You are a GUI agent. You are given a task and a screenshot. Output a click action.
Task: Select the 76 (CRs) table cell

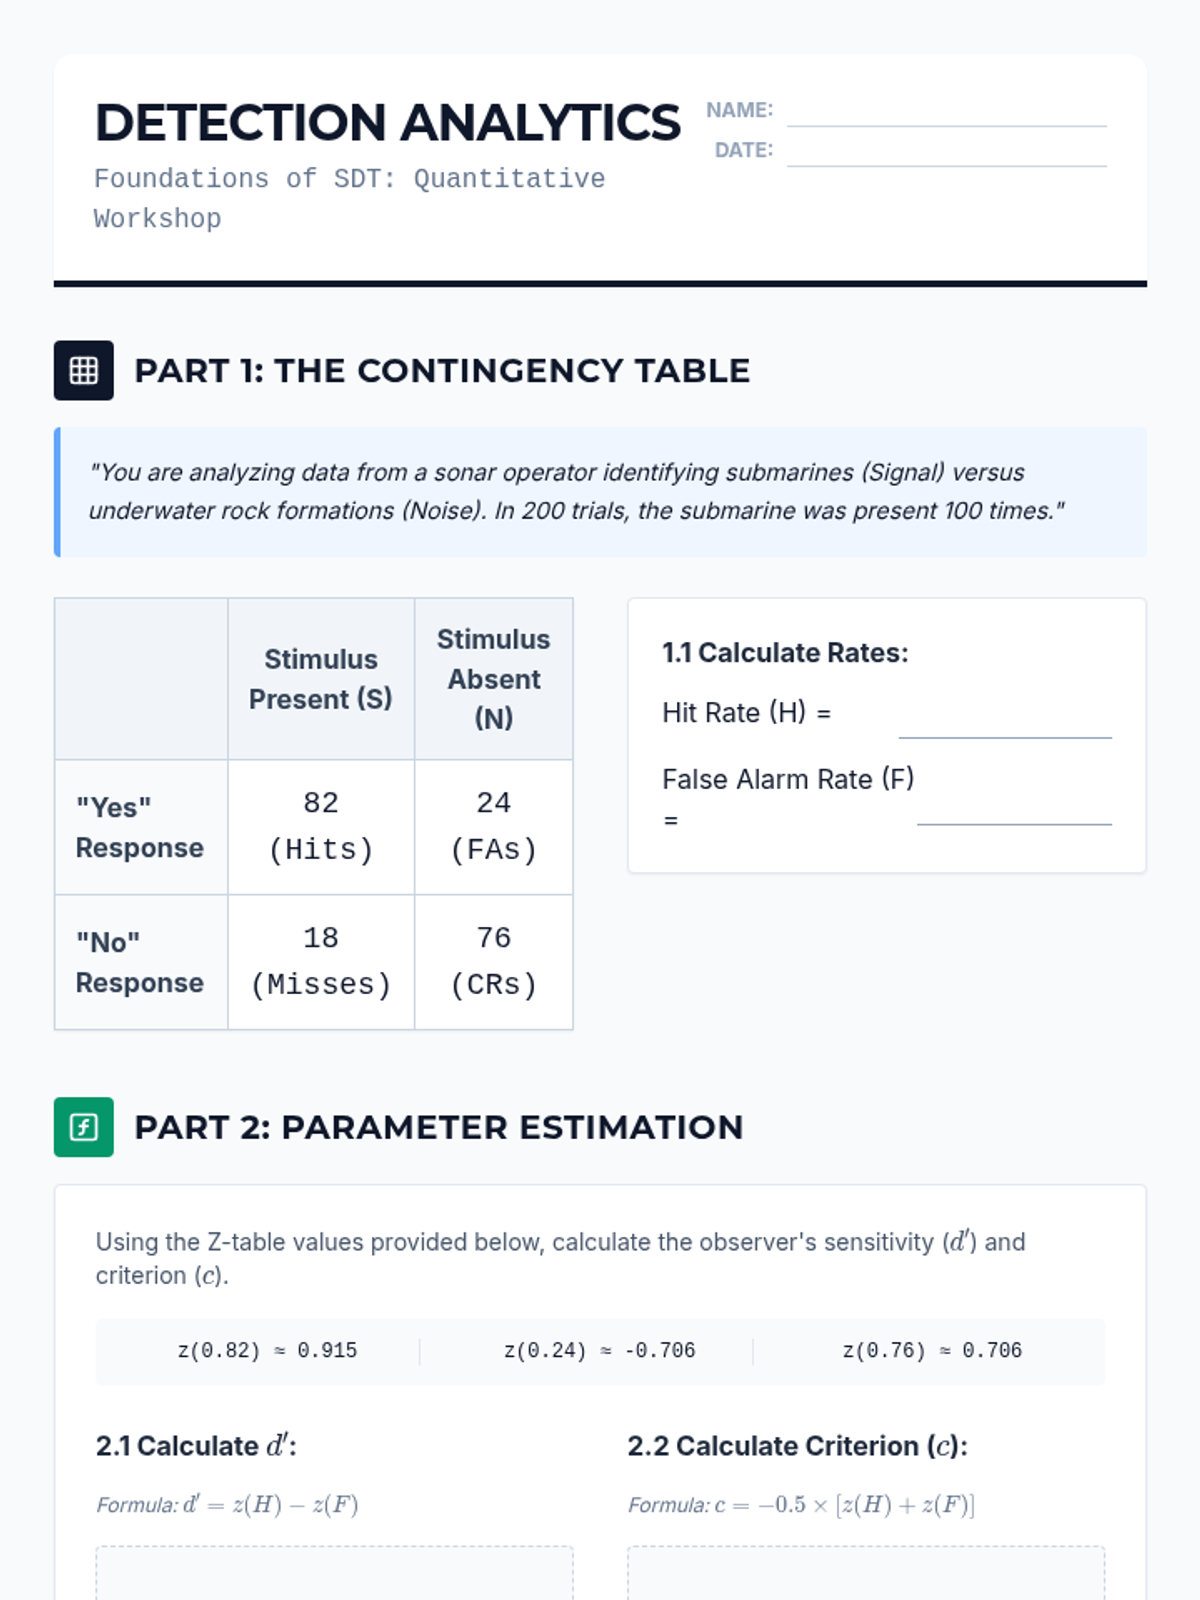point(494,962)
